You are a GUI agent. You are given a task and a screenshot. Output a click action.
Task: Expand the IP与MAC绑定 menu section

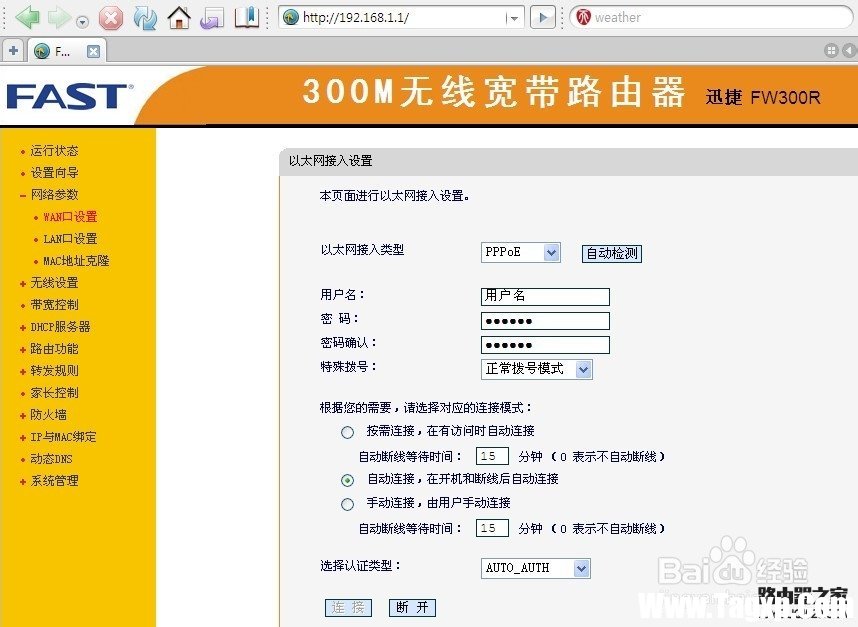click(63, 437)
